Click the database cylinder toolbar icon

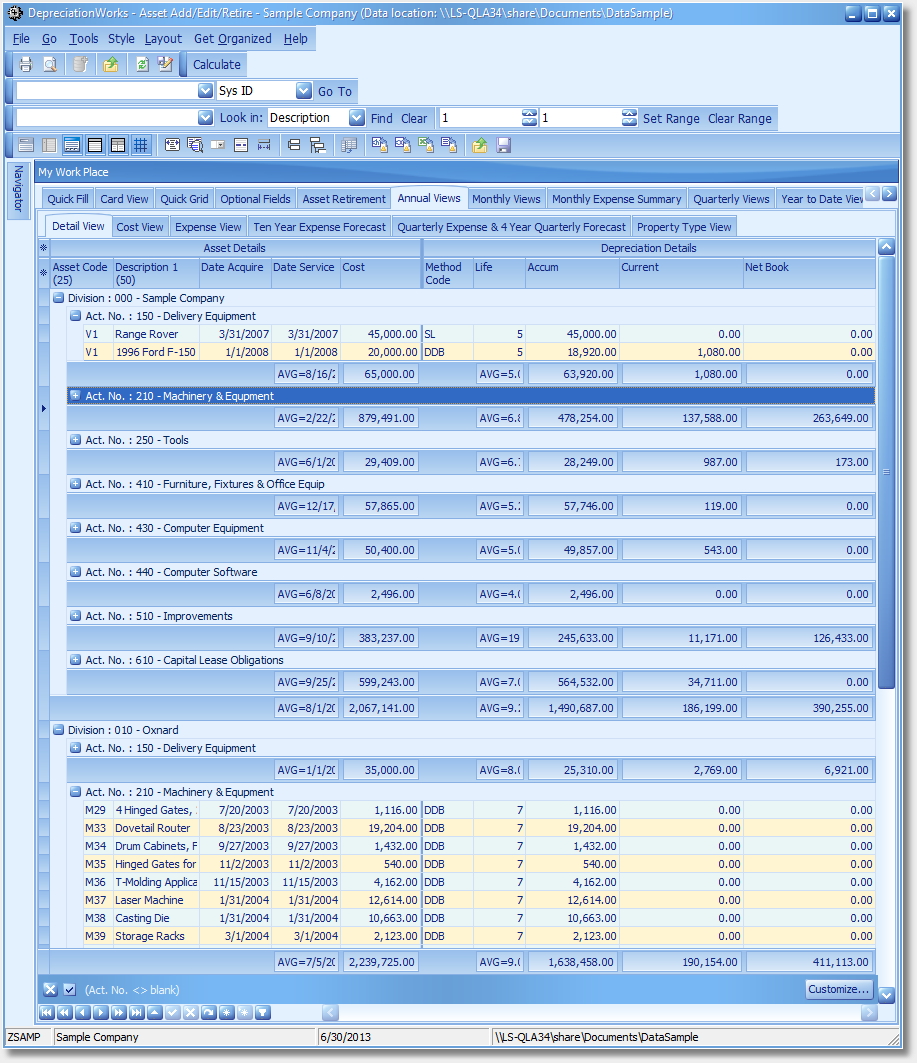80,64
